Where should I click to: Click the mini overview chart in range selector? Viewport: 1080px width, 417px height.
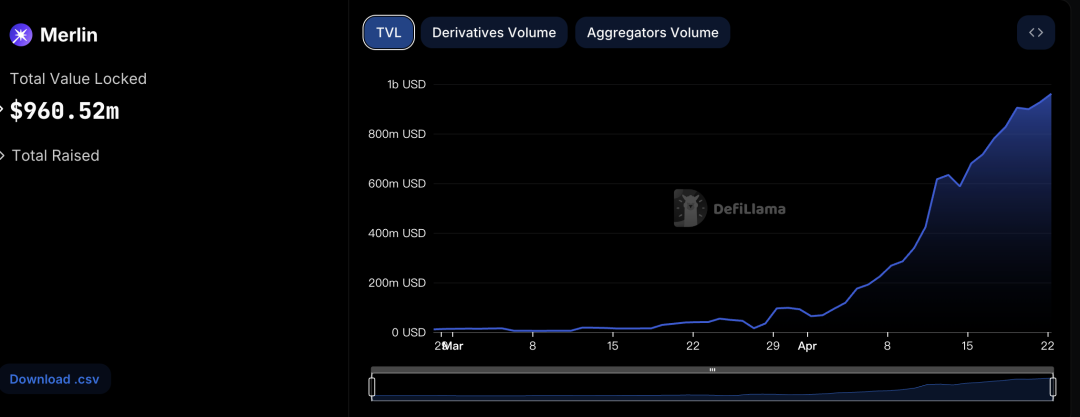click(712, 387)
